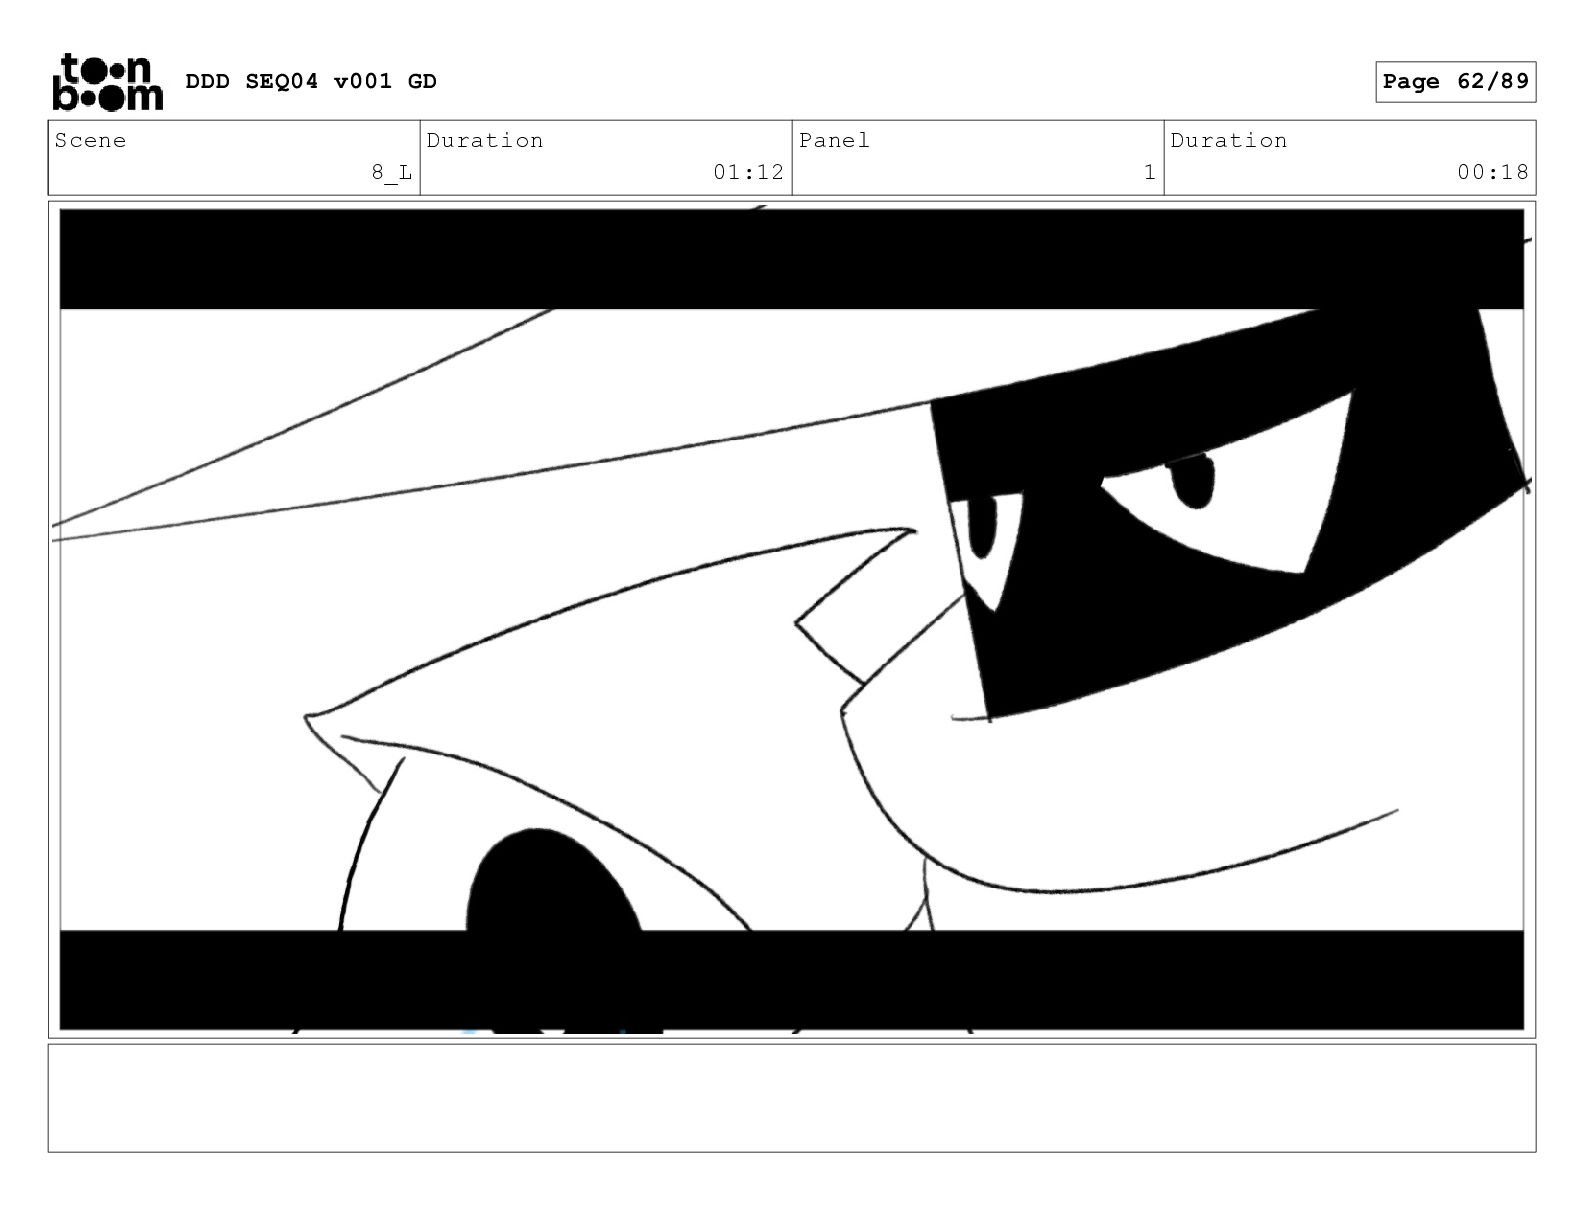The width and height of the screenshot is (1584, 1224).
Task: Click the storyboard panel drawing thumbnail
Action: tap(792, 619)
